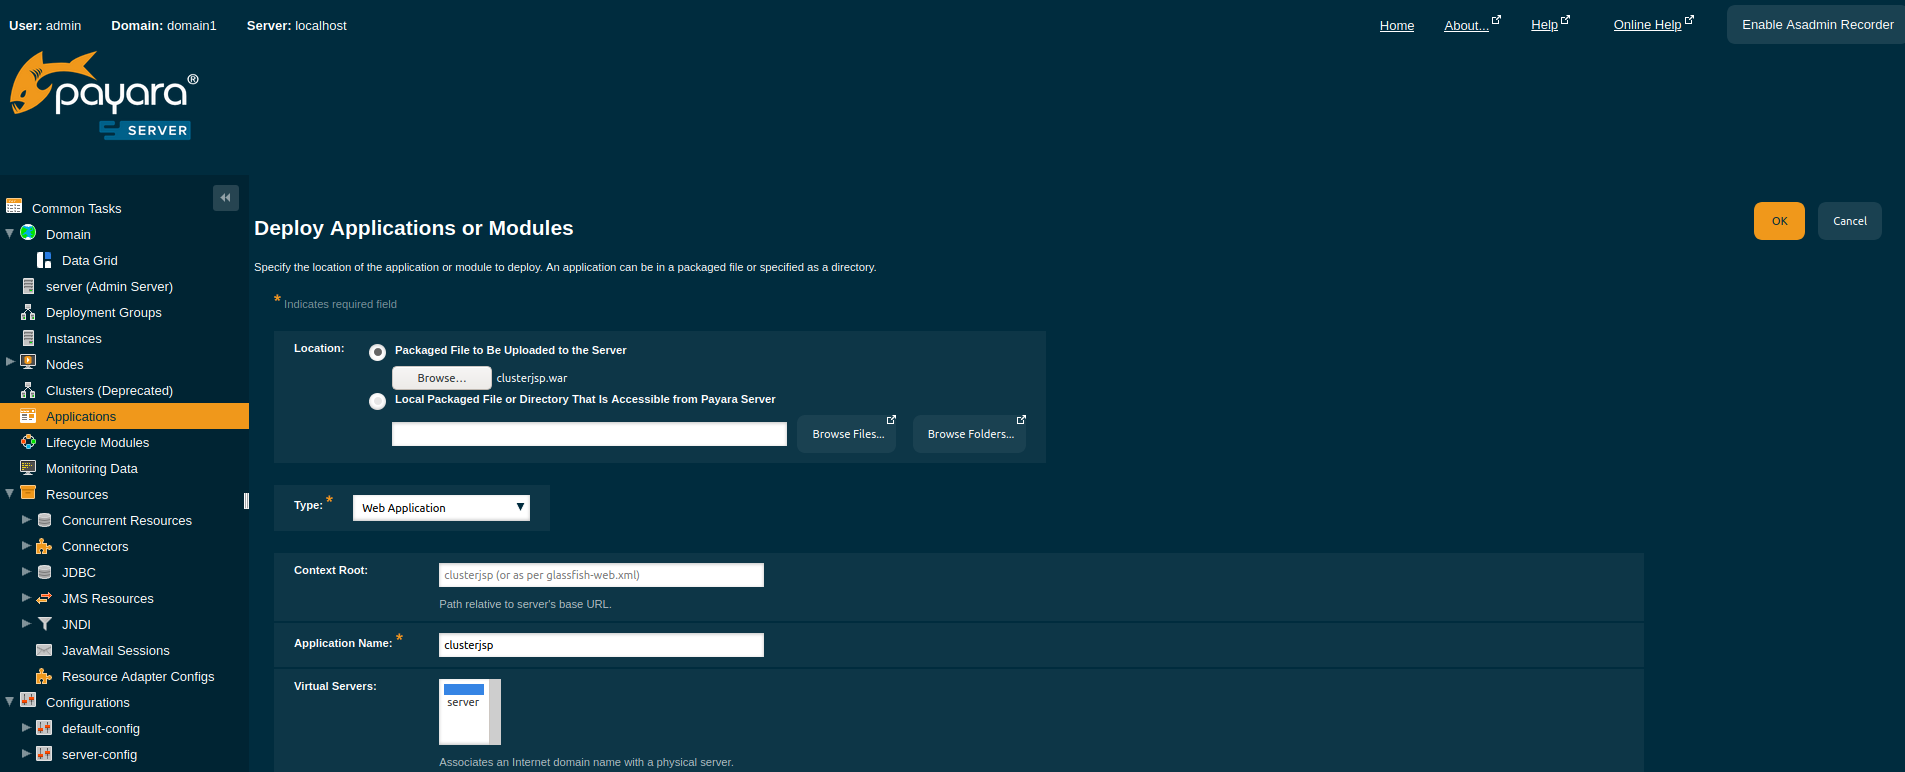This screenshot has width=1905, height=772.
Task: Select Packaged File to Be Uploaded radio
Action: tap(377, 352)
